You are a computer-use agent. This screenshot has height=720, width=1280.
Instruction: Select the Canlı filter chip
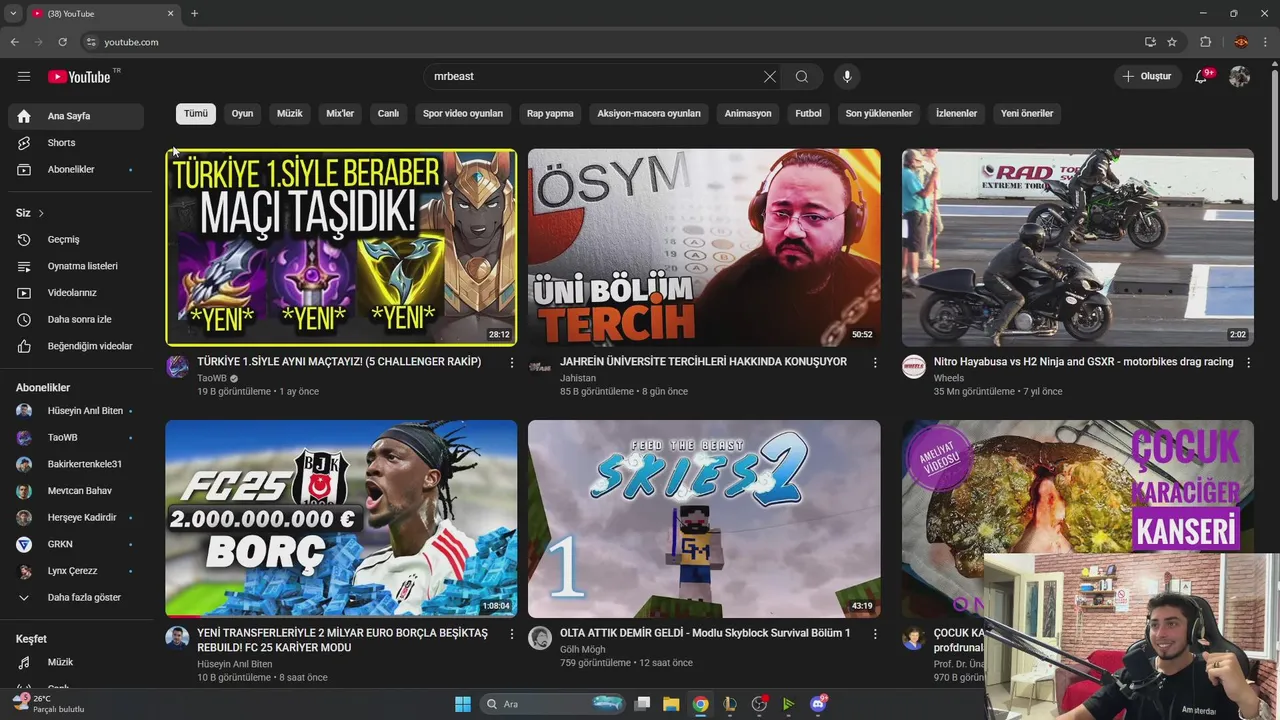point(388,113)
